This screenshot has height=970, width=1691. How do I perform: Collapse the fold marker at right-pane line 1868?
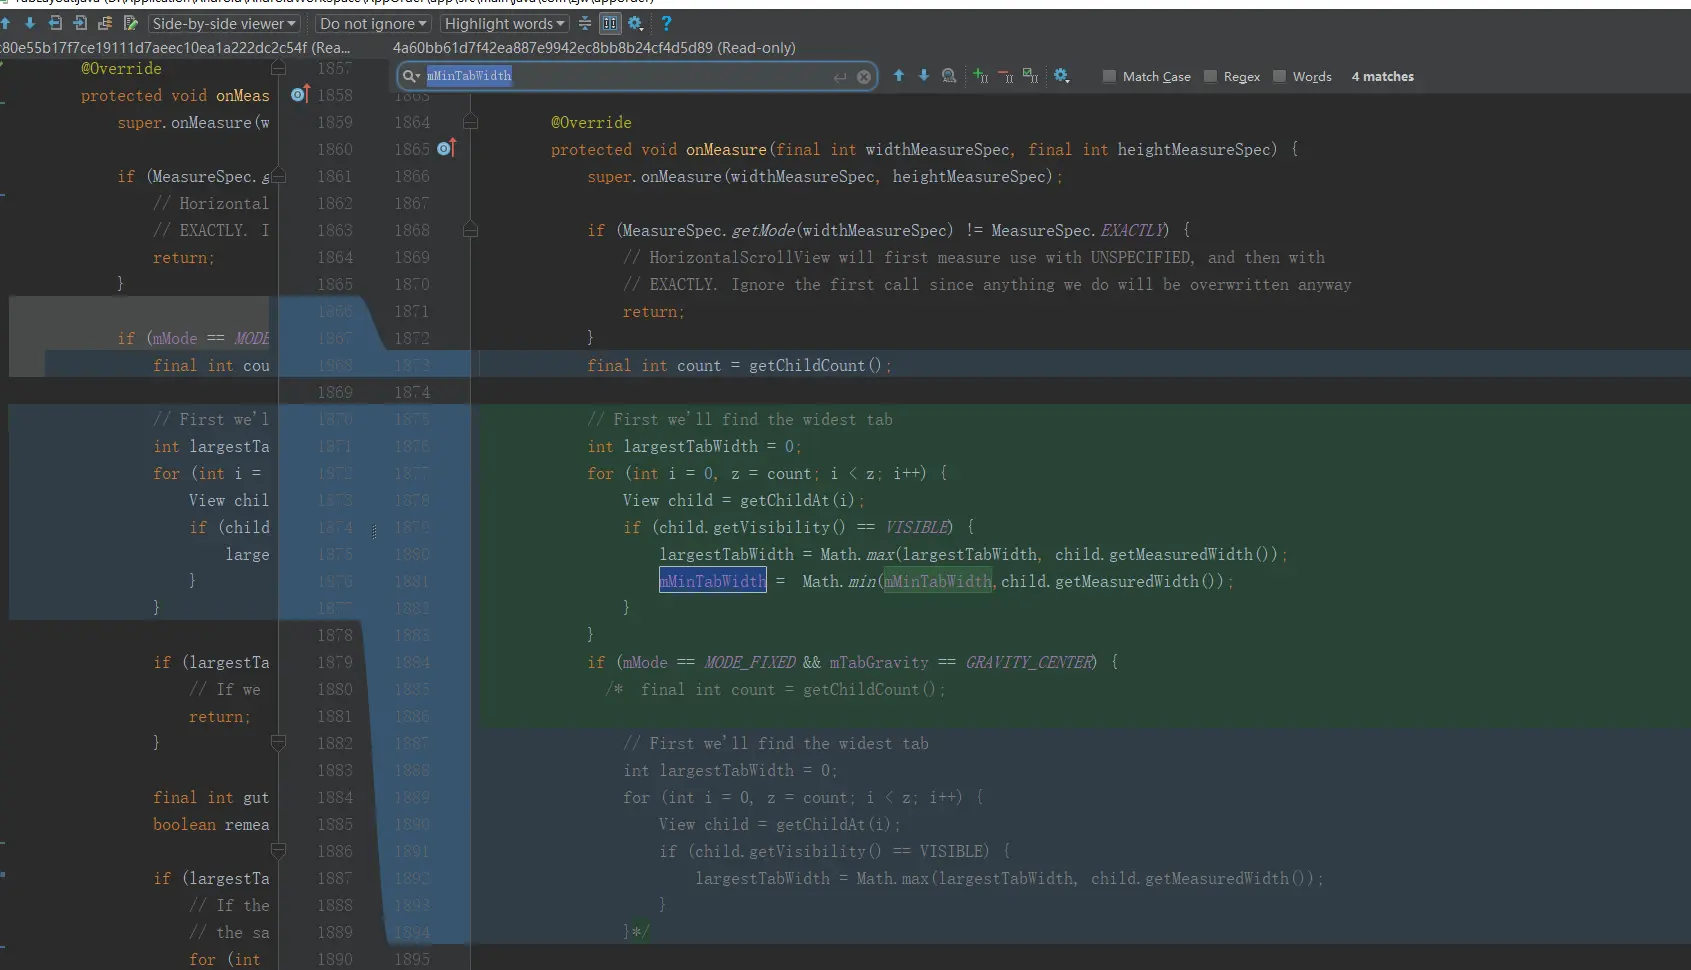(470, 230)
